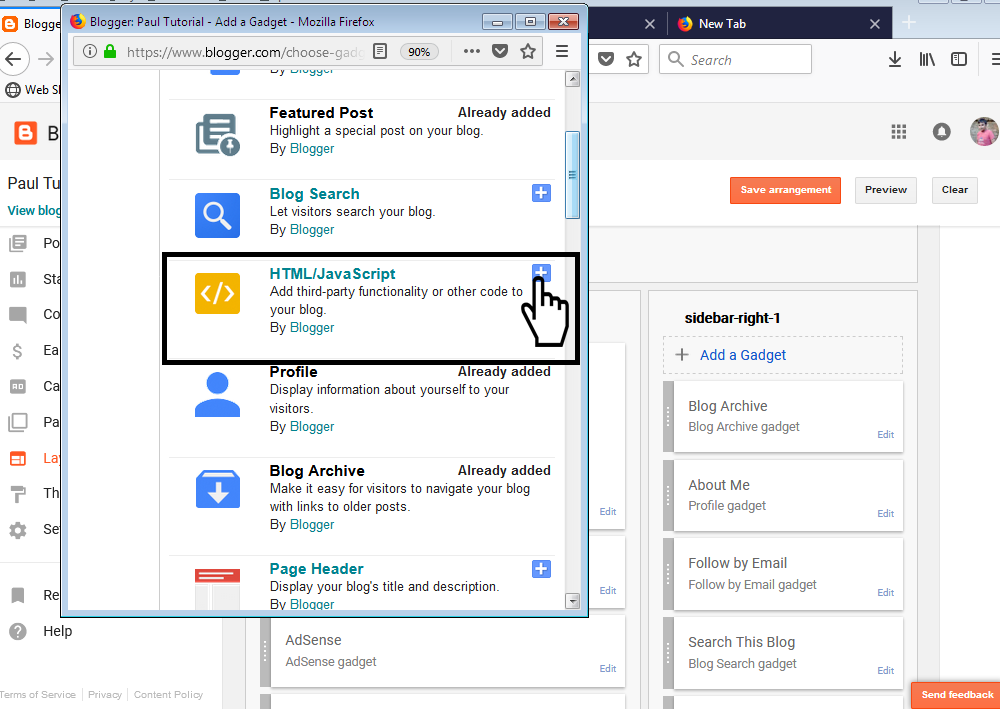Open Library in main Firefox toolbar
Viewport: 1000px width, 709px height.
(x=927, y=59)
